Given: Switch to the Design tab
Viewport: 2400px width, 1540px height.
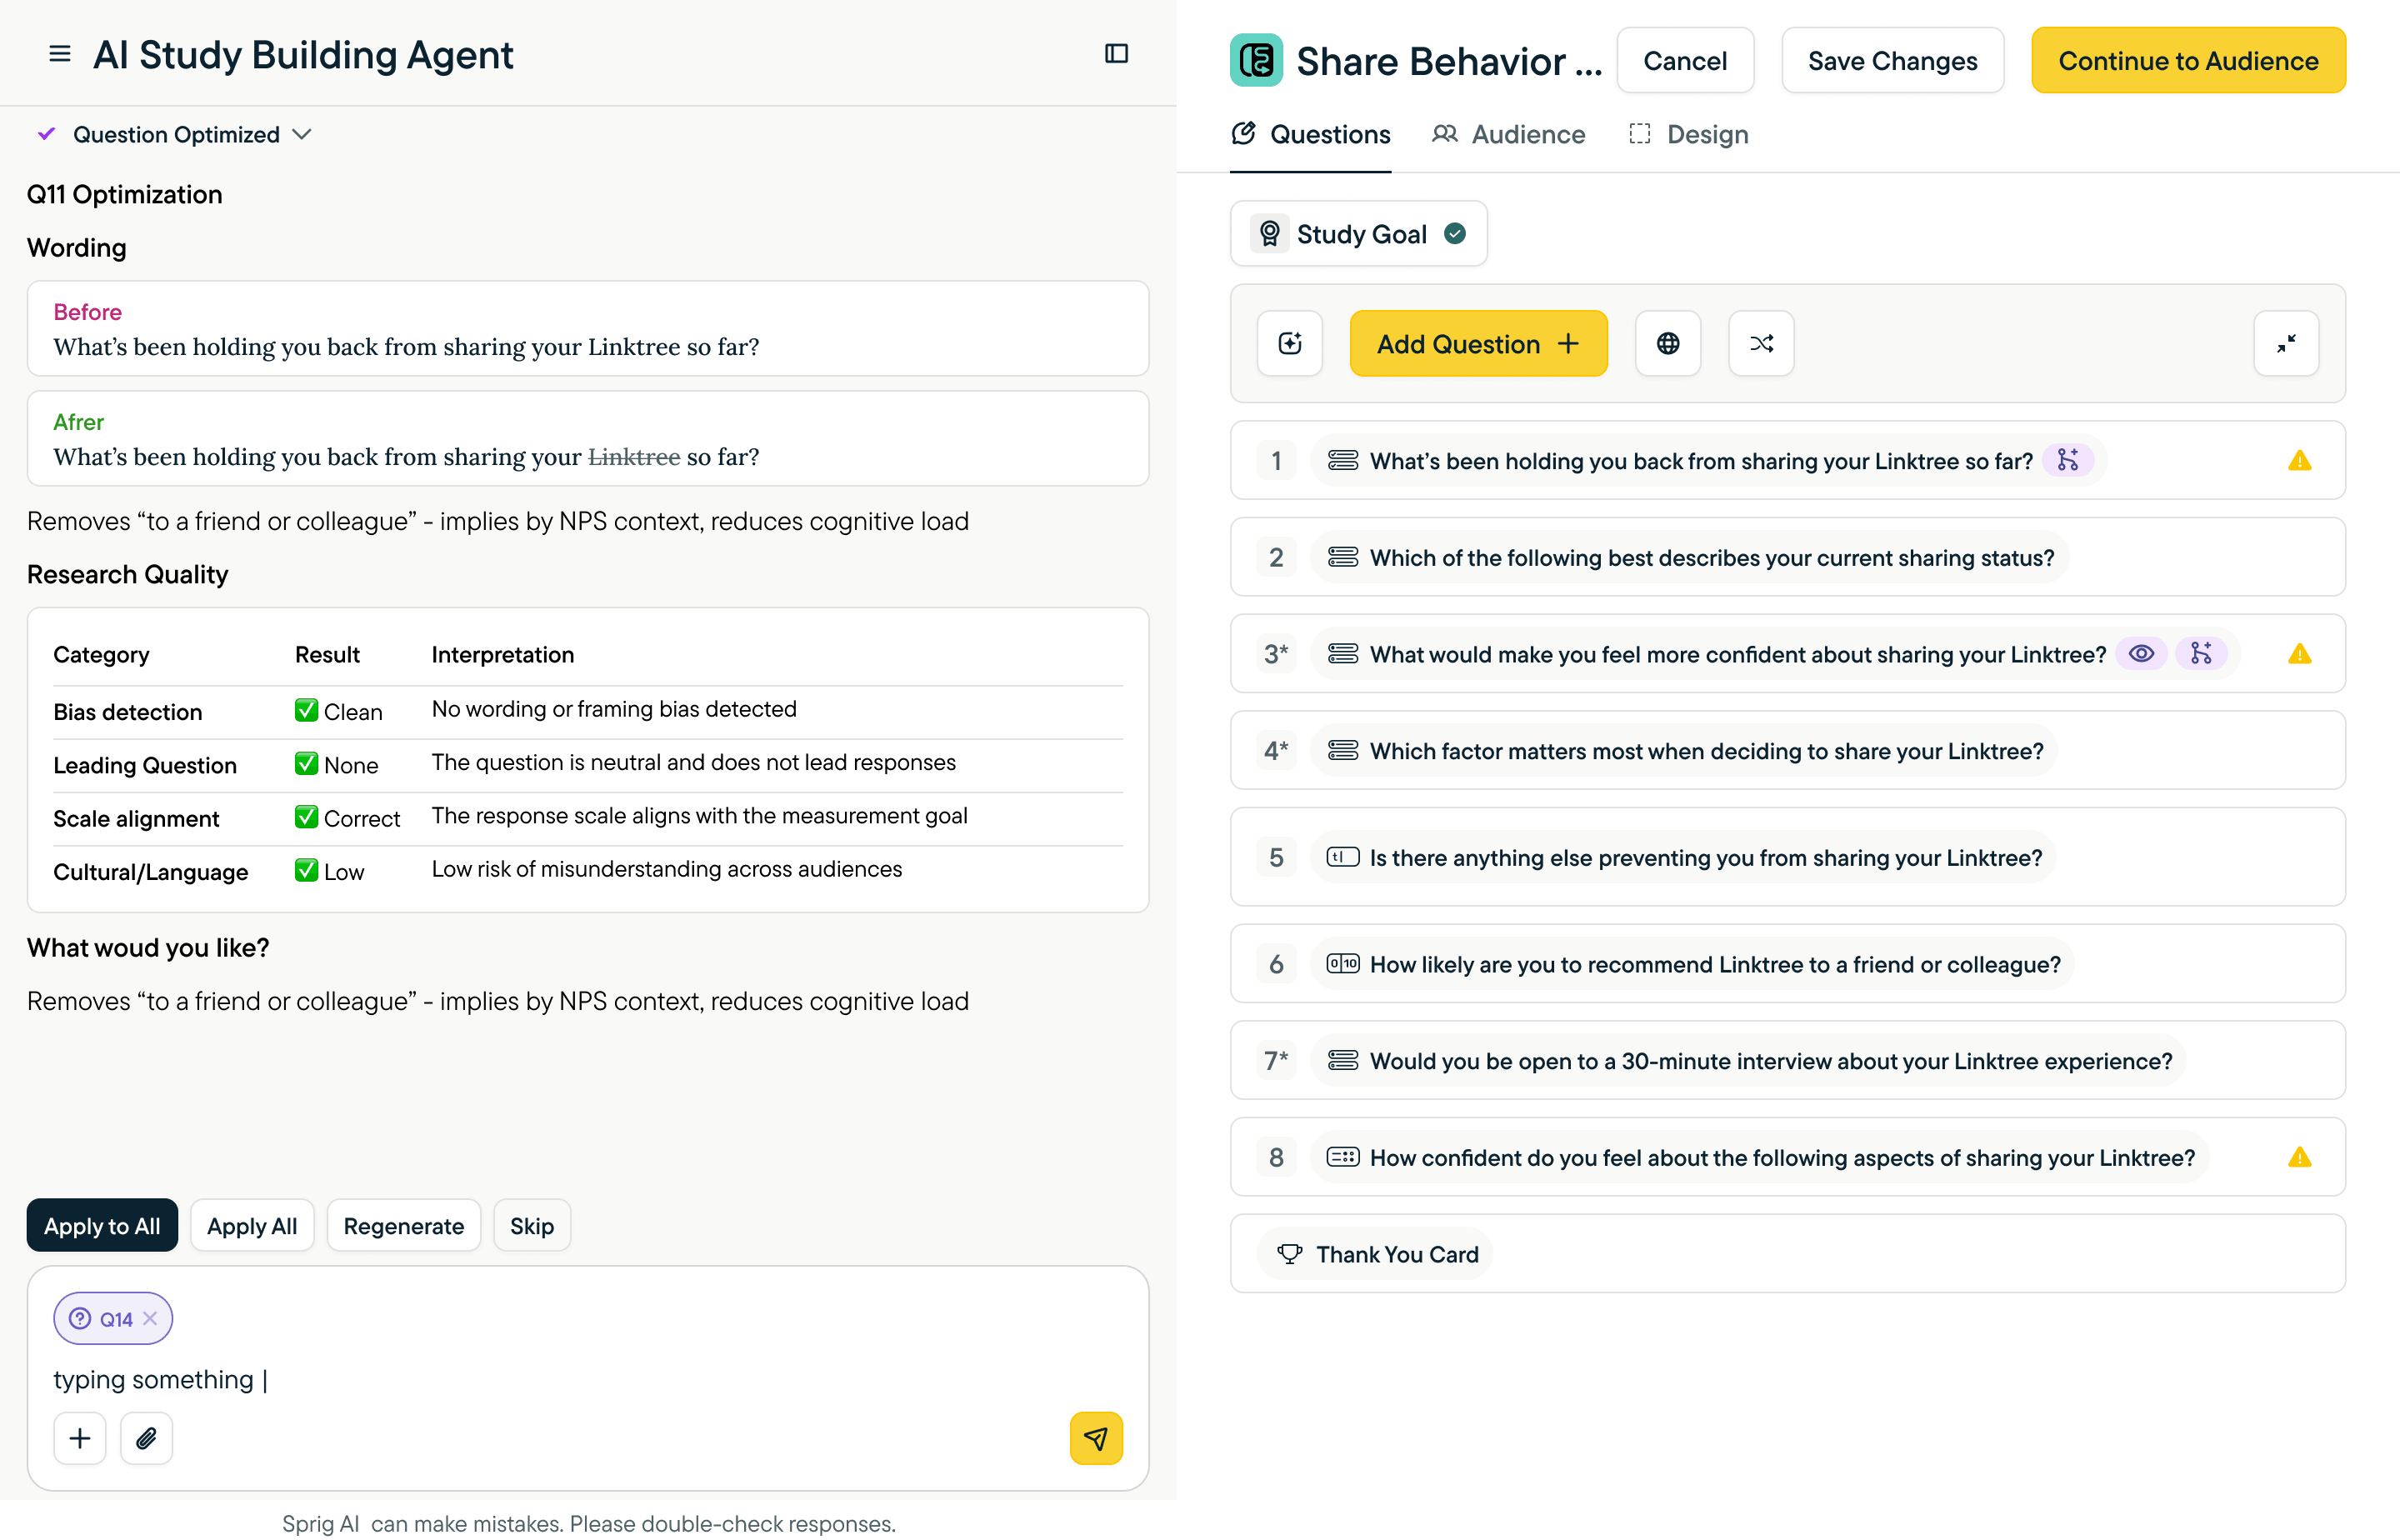Looking at the screenshot, I should point(1688,134).
